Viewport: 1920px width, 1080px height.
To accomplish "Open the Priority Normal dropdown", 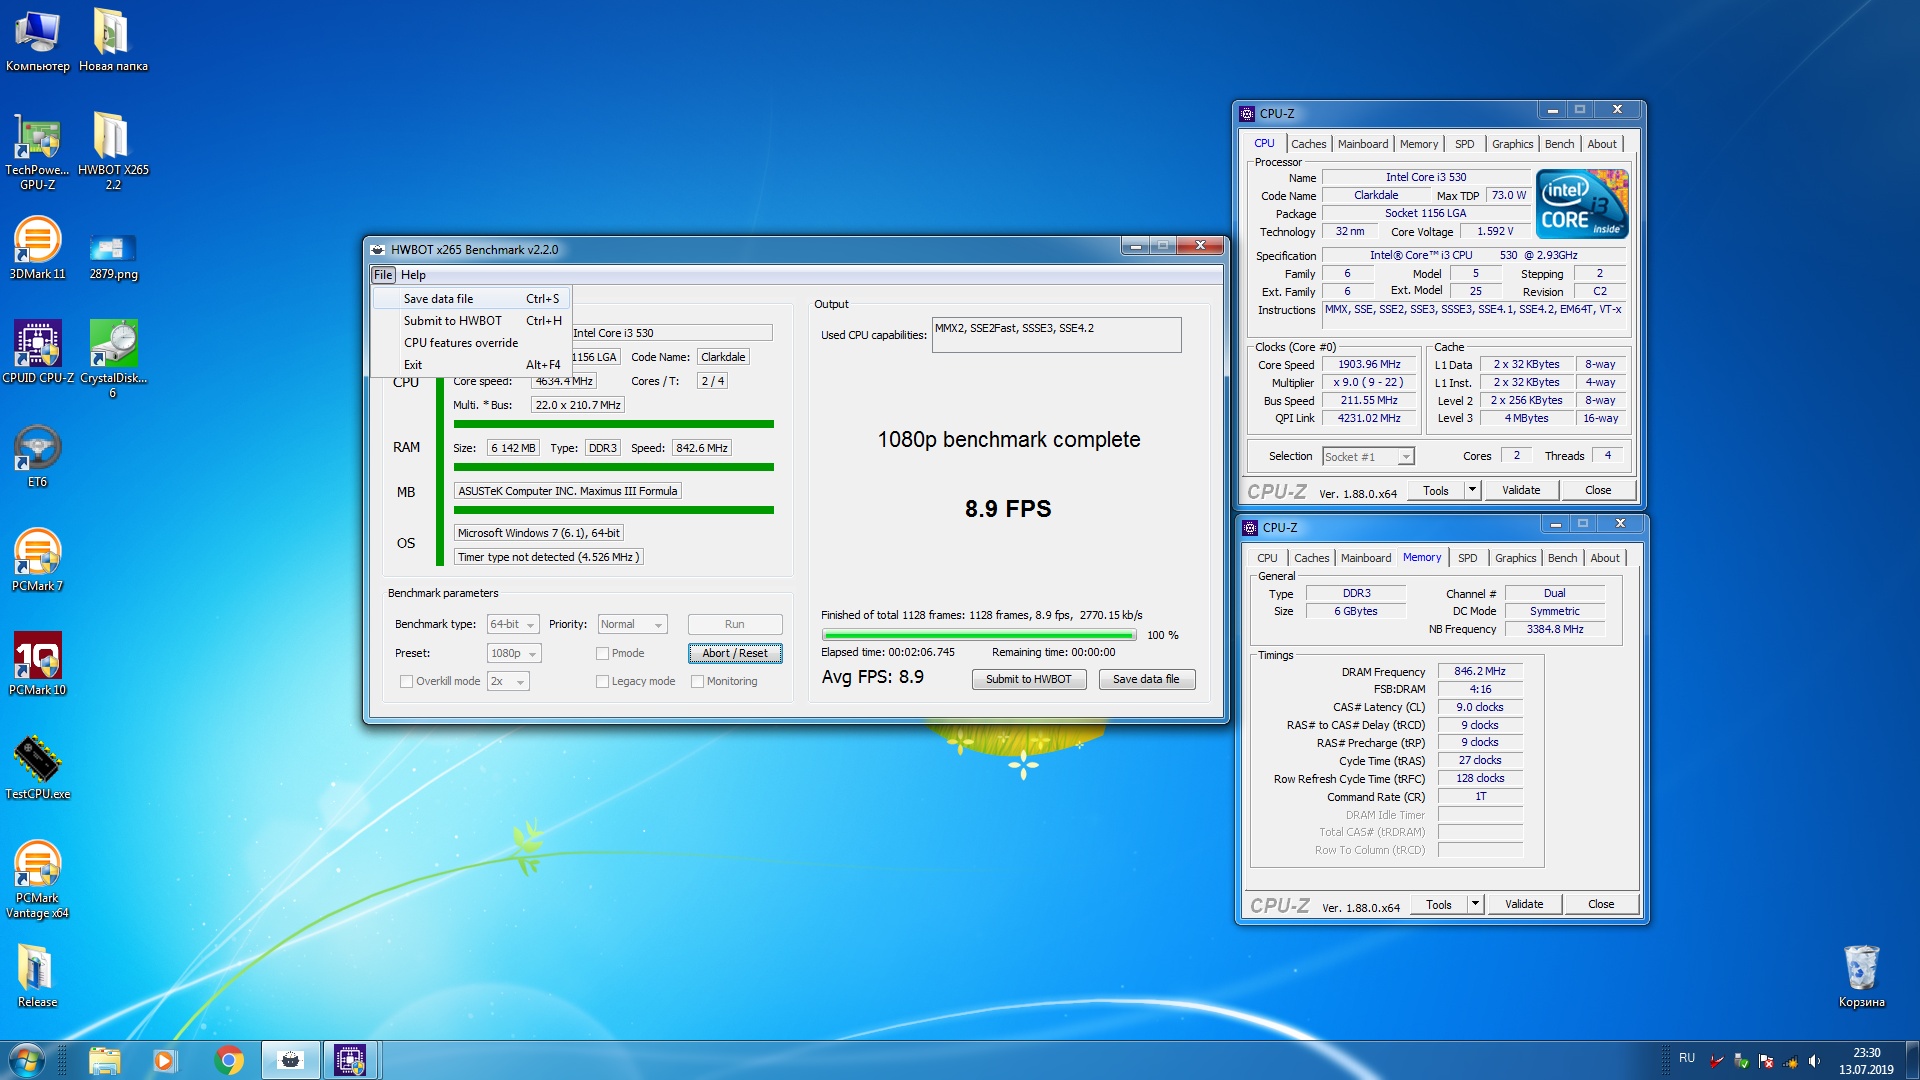I will point(632,624).
